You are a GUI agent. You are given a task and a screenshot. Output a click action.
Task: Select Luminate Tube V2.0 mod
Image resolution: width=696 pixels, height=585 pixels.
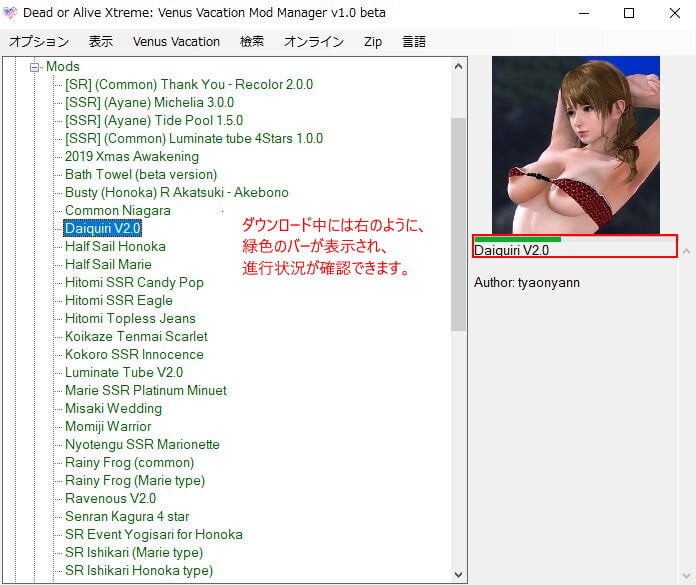click(x=124, y=372)
